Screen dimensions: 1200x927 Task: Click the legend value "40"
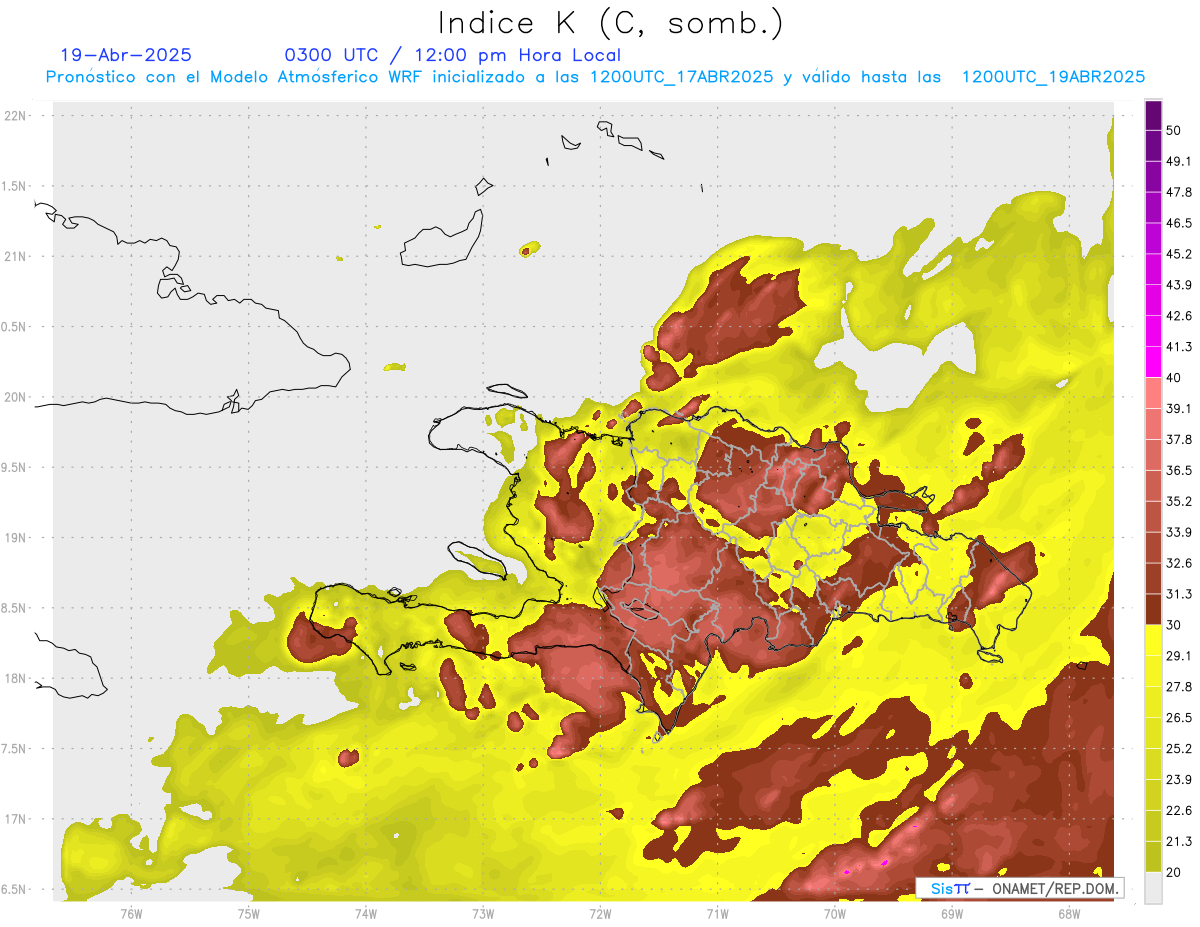point(1175,377)
